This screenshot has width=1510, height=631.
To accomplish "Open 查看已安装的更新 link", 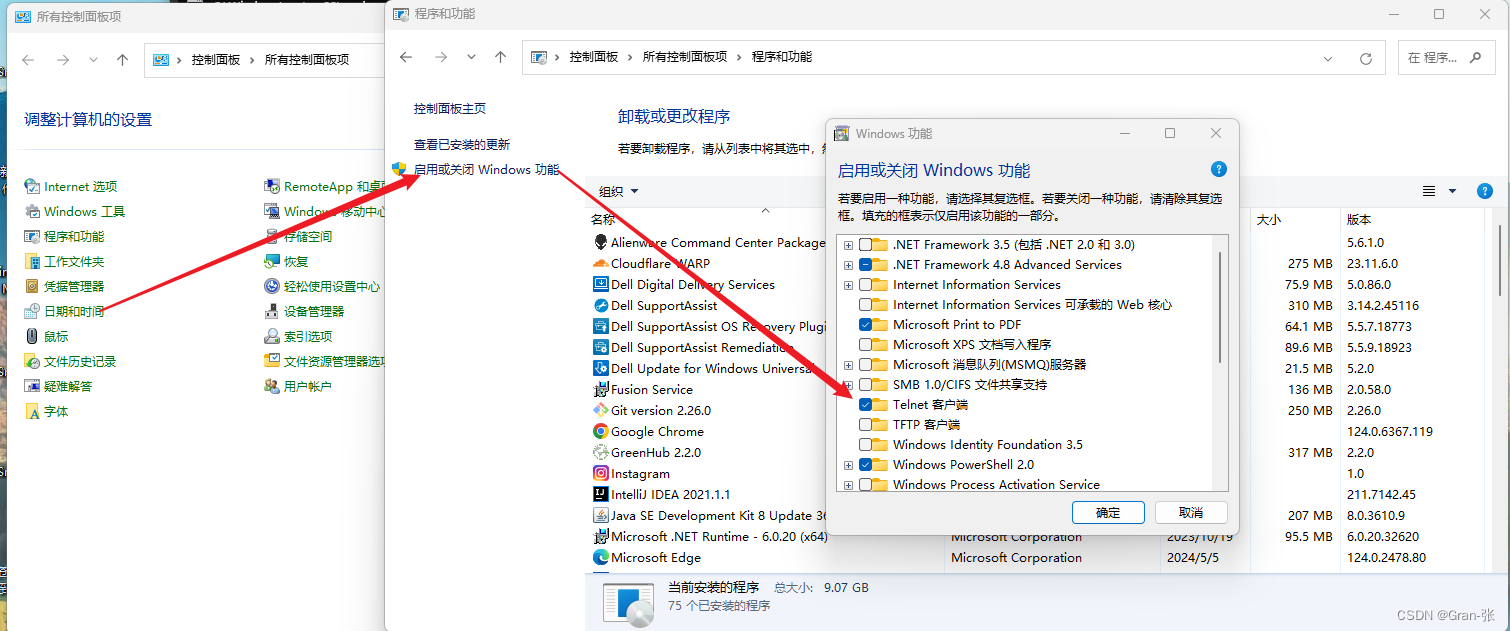I will coord(462,144).
